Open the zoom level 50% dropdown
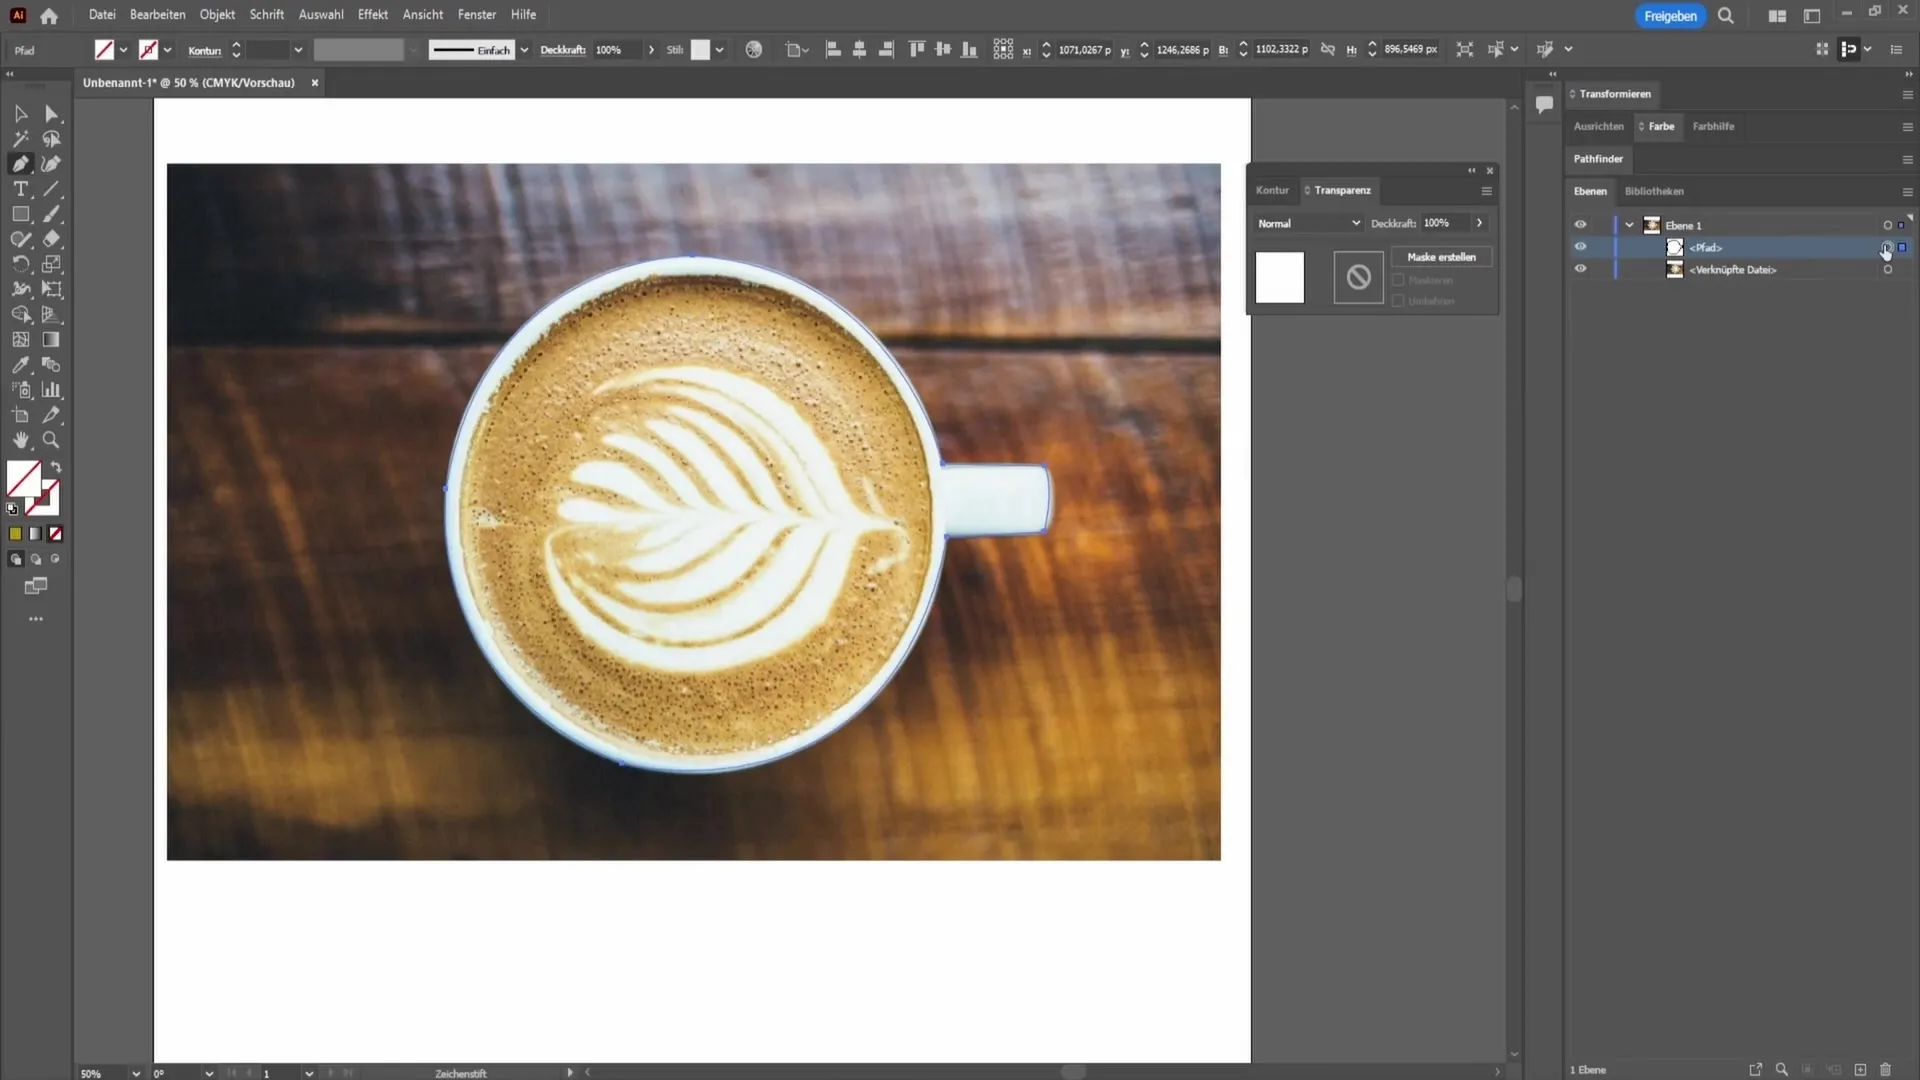 click(x=136, y=1073)
